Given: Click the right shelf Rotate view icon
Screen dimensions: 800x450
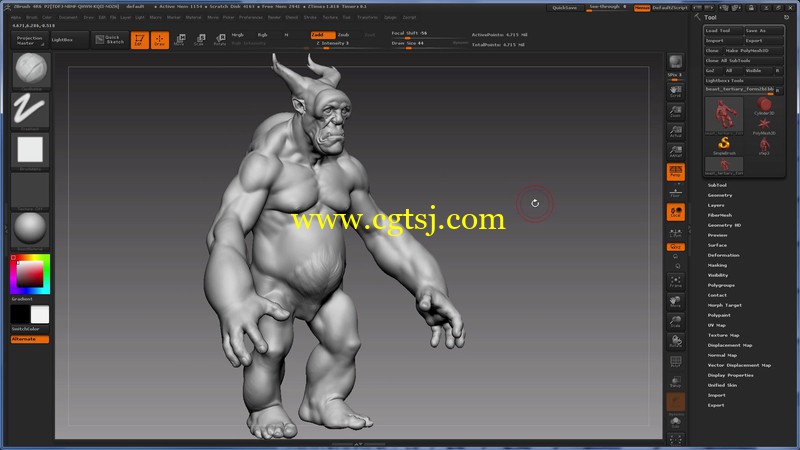Looking at the screenshot, I should point(676,341).
